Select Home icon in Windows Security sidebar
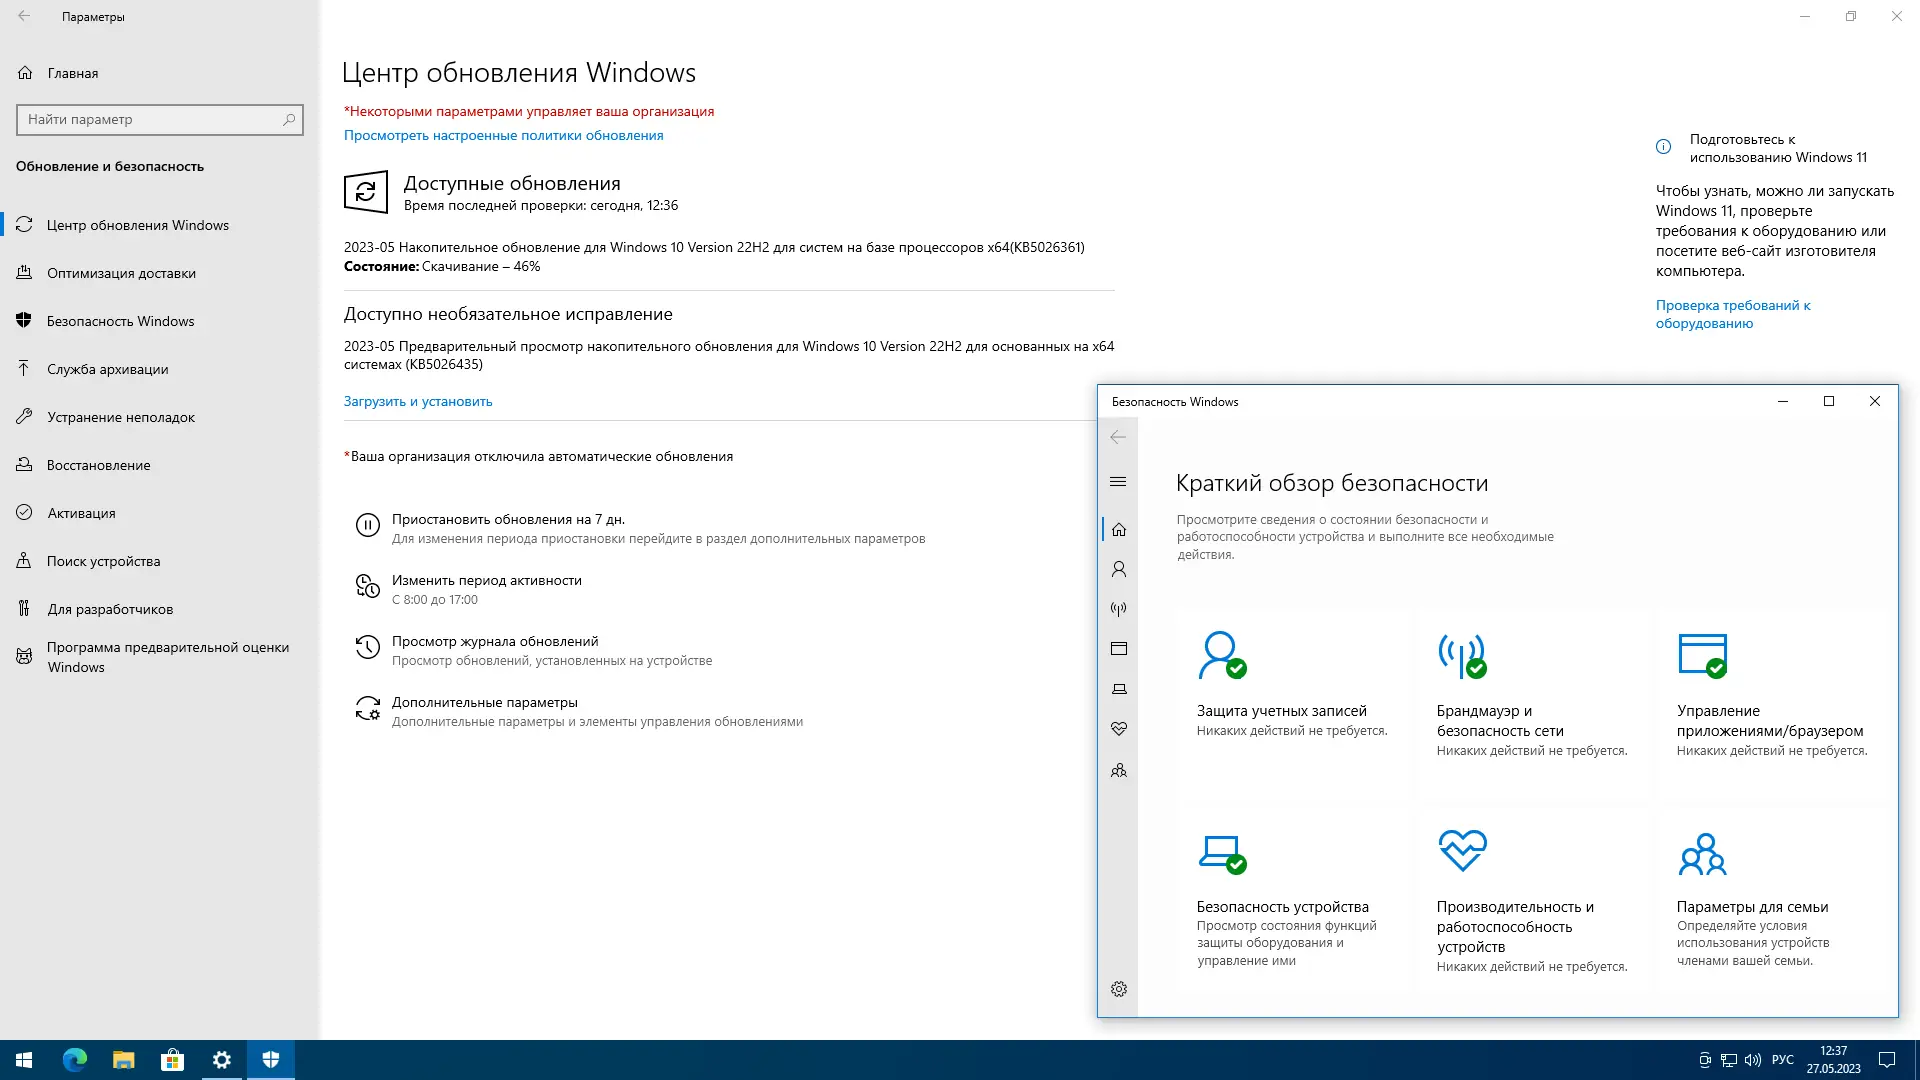Image resolution: width=1920 pixels, height=1080 pixels. pos(1118,530)
